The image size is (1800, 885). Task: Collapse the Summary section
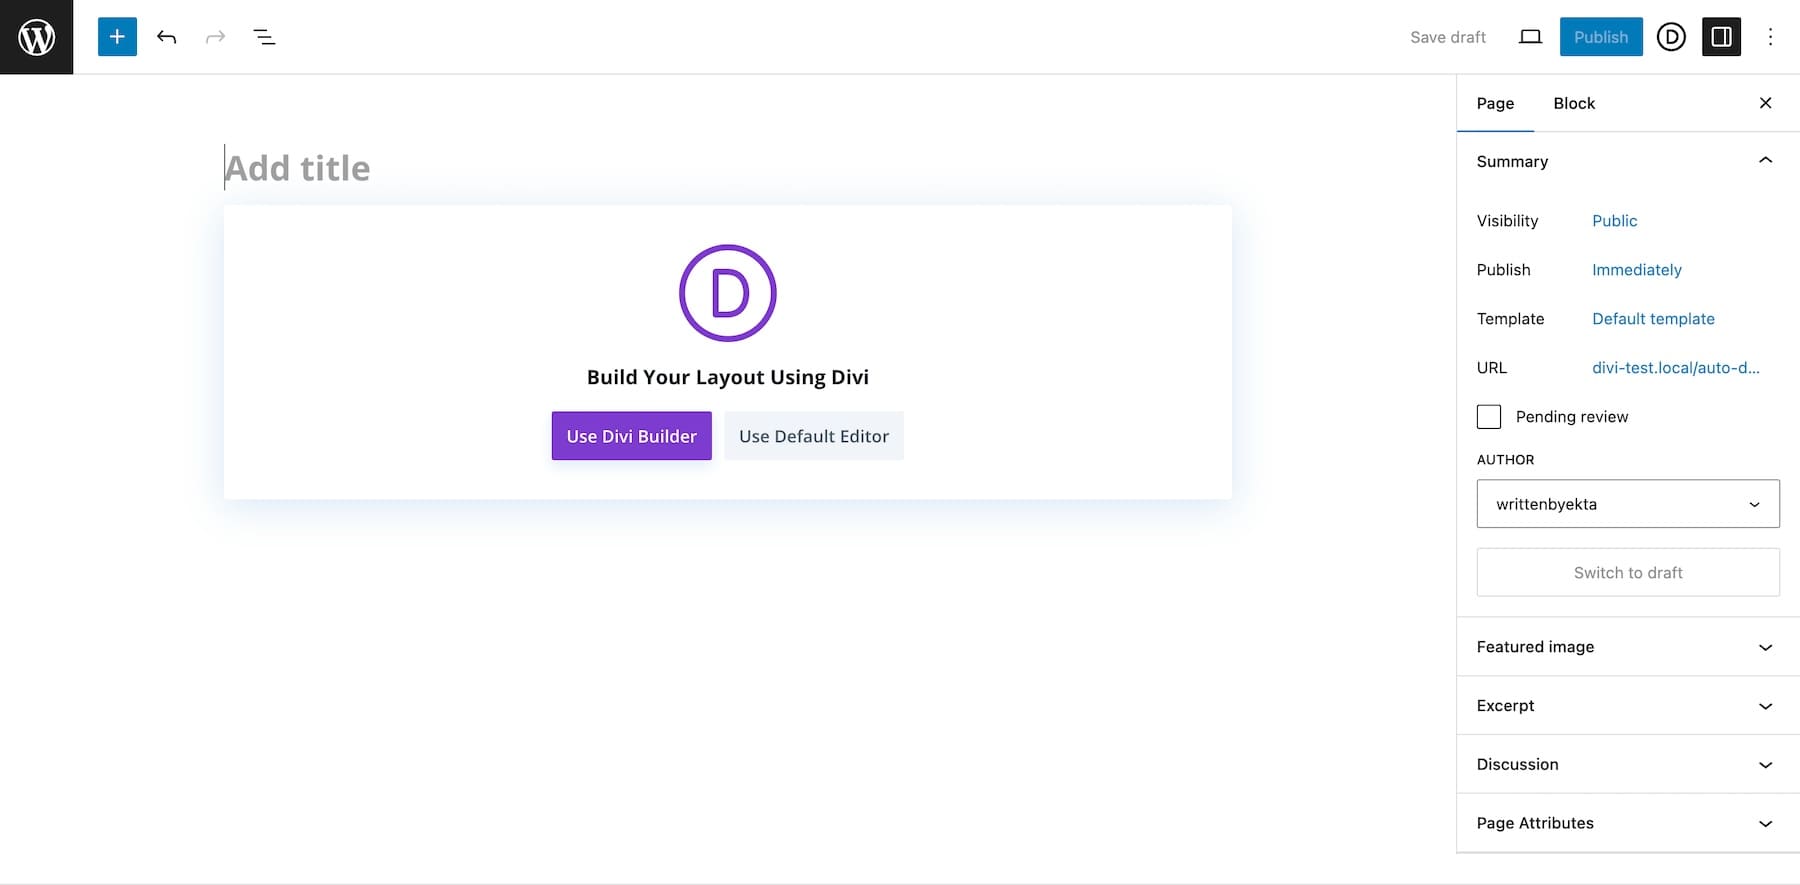click(x=1628, y=161)
